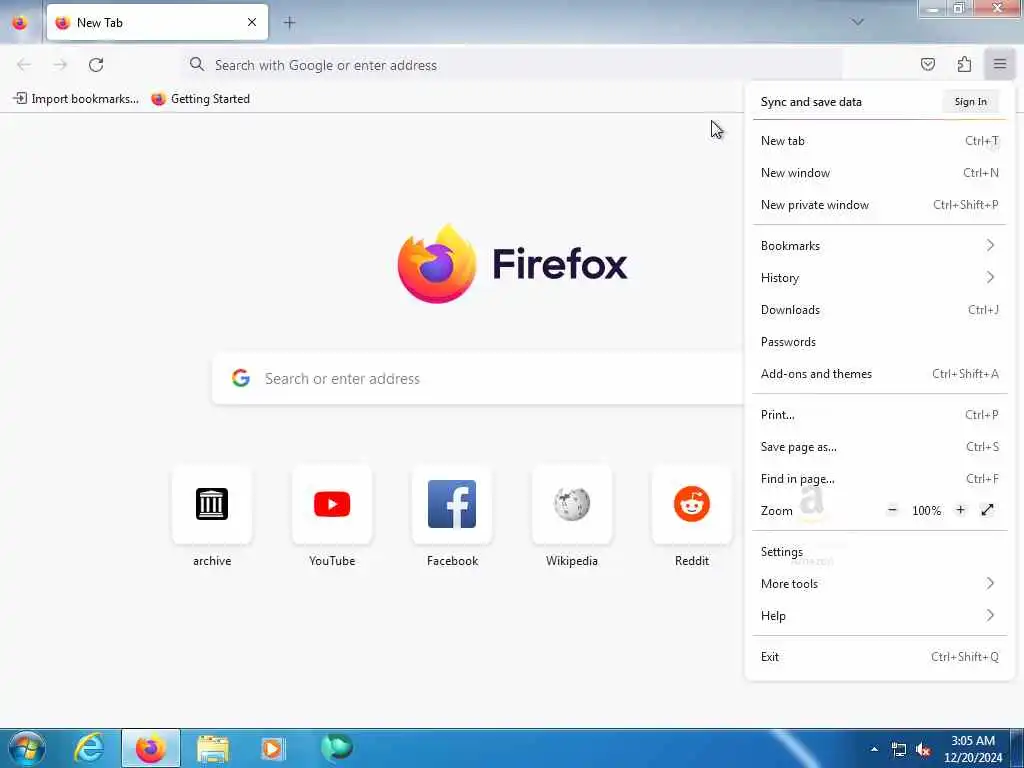Viewport: 1024px width, 768px height.
Task: Open the Extensions puzzle icon
Action: tap(964, 64)
